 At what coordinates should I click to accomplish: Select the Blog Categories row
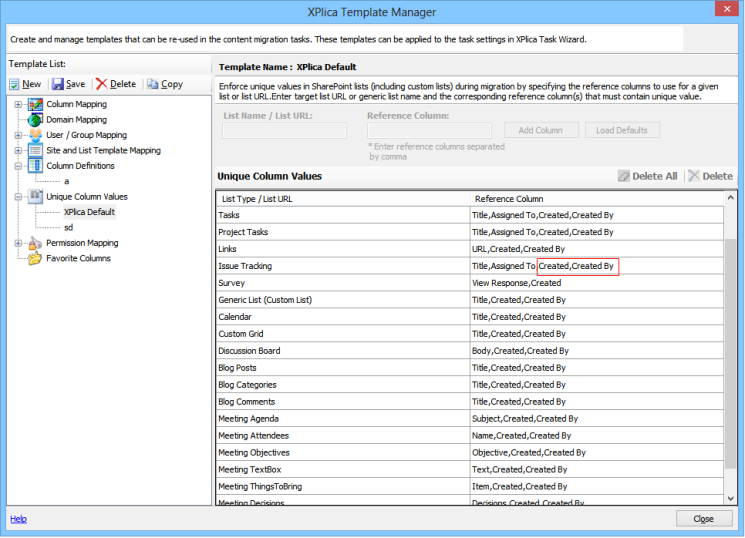pyautogui.click(x=470, y=385)
